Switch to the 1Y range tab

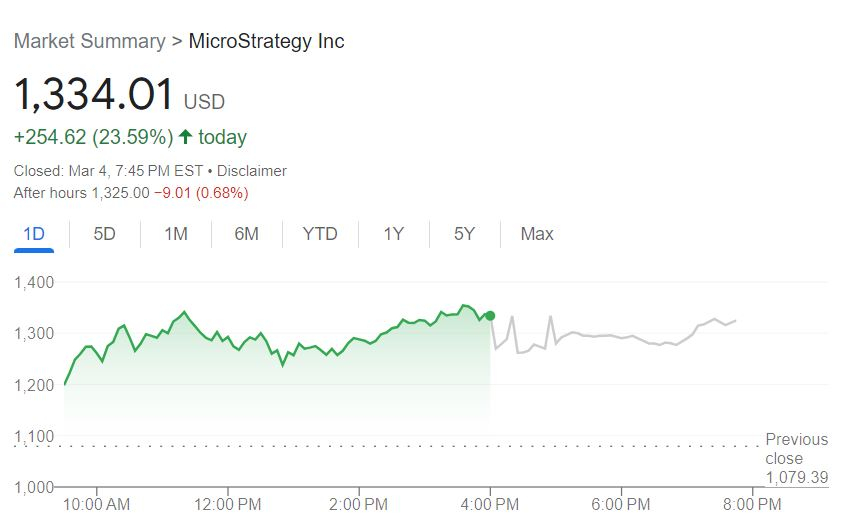pos(393,234)
